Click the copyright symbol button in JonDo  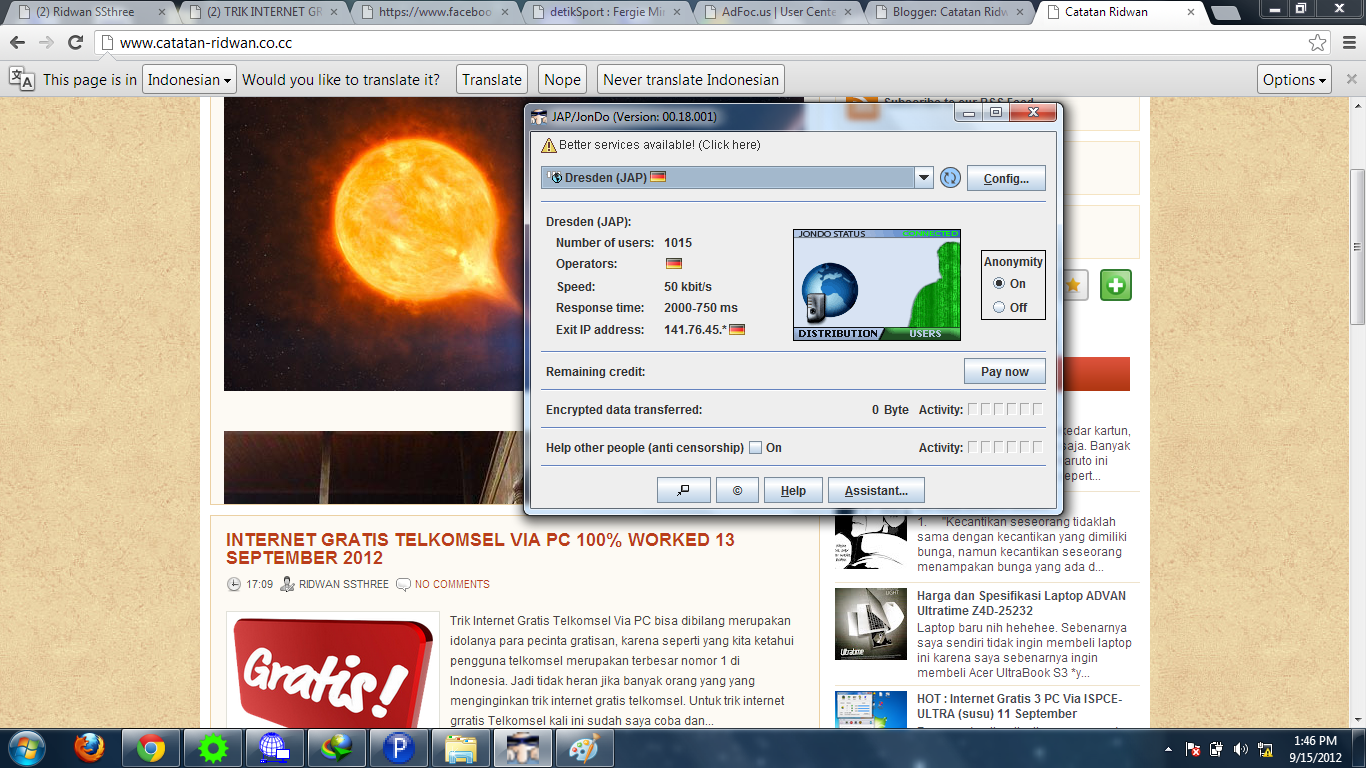737,490
